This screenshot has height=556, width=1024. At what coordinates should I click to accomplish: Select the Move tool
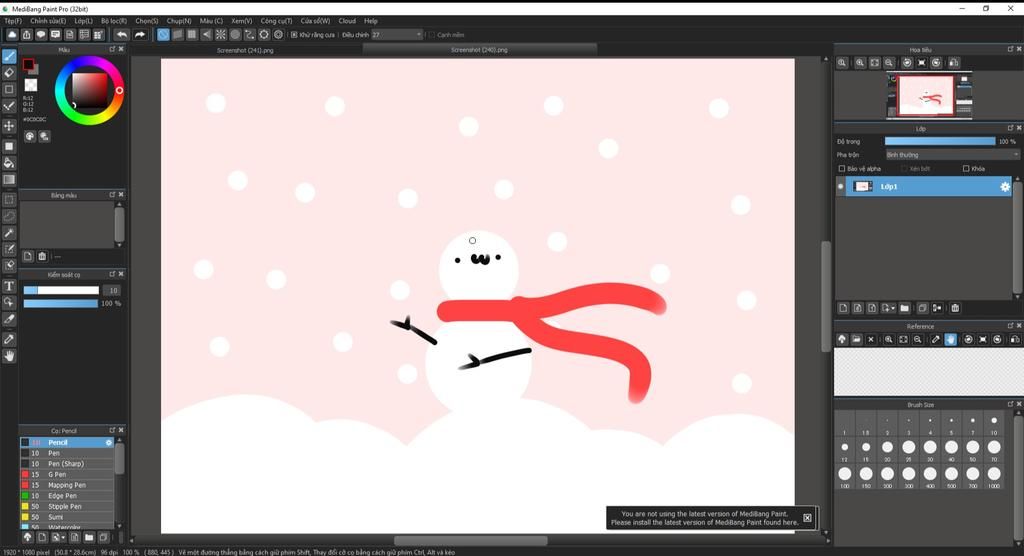click(9, 125)
